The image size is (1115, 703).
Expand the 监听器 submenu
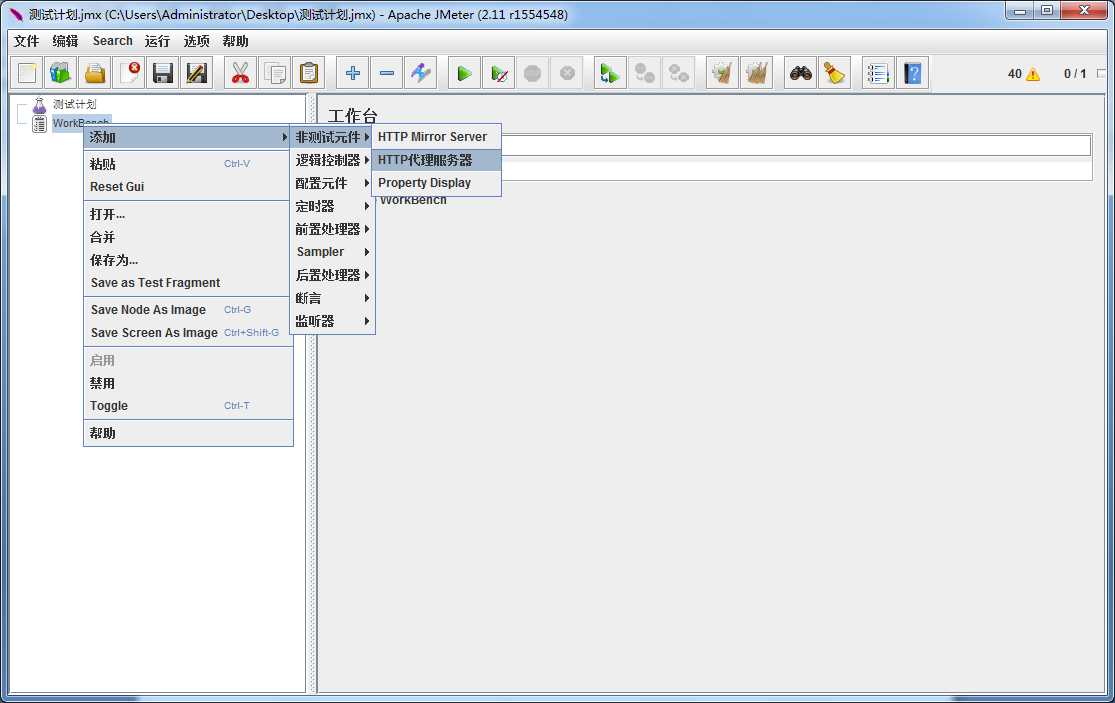point(332,321)
